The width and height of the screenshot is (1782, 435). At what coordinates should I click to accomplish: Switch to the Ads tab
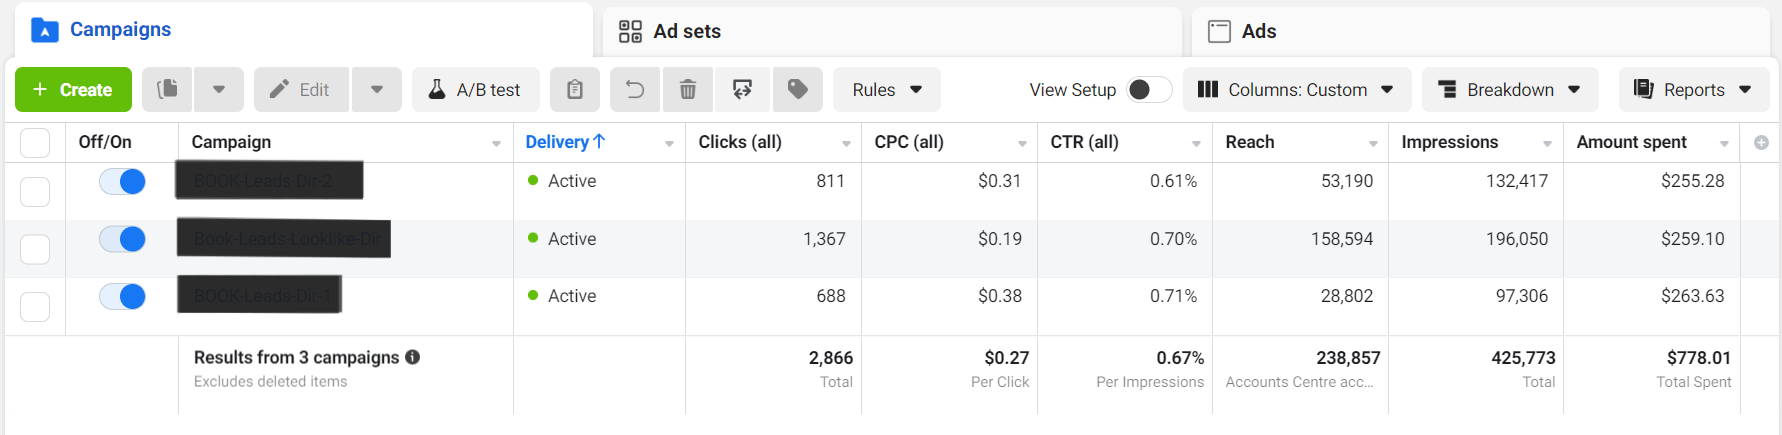coord(1258,31)
